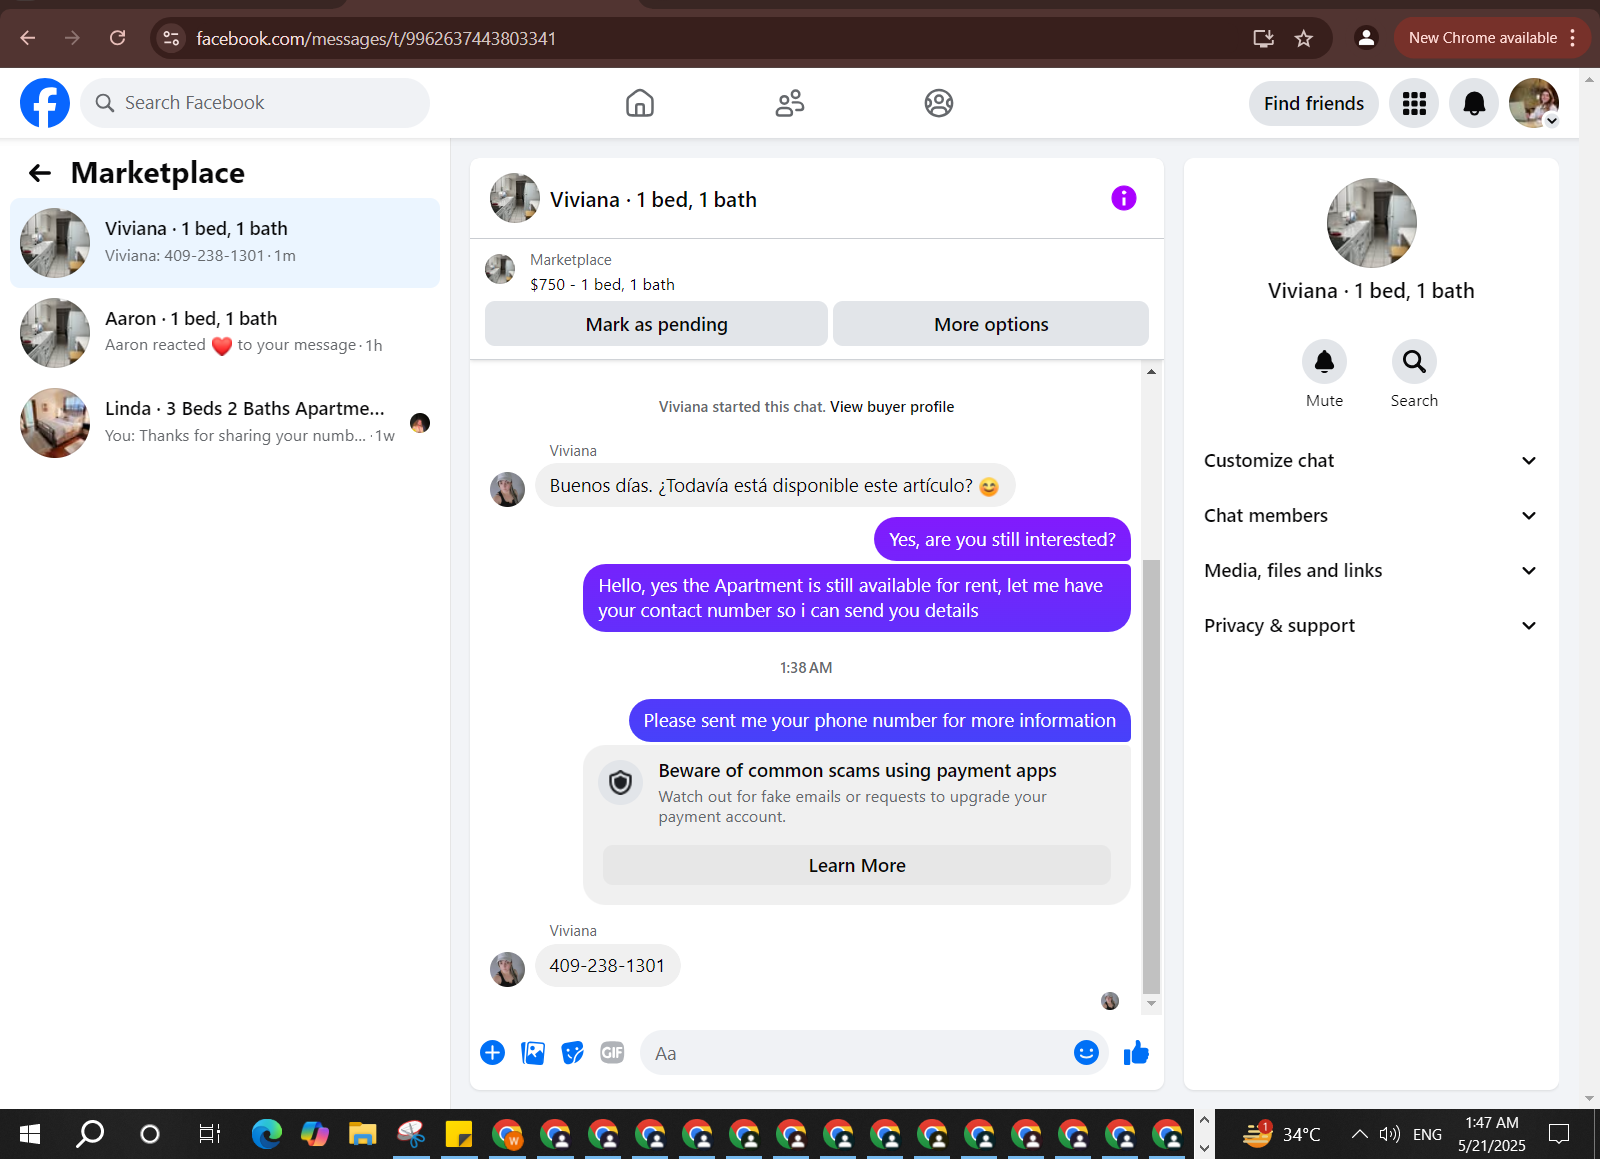The height and width of the screenshot is (1159, 1600).
Task: Click the ENG language indicator
Action: coord(1427,1134)
